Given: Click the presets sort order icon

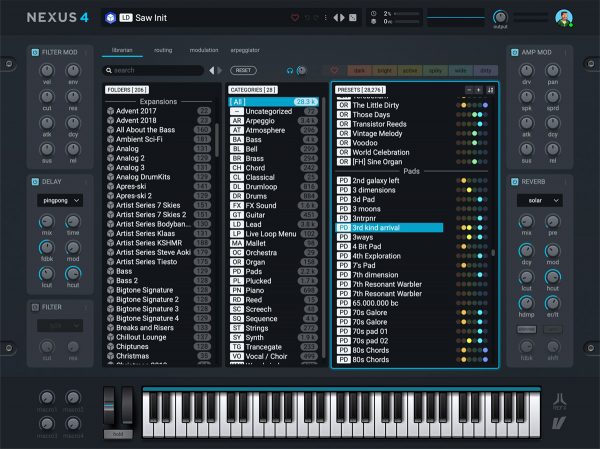Looking at the screenshot, I should click(492, 90).
